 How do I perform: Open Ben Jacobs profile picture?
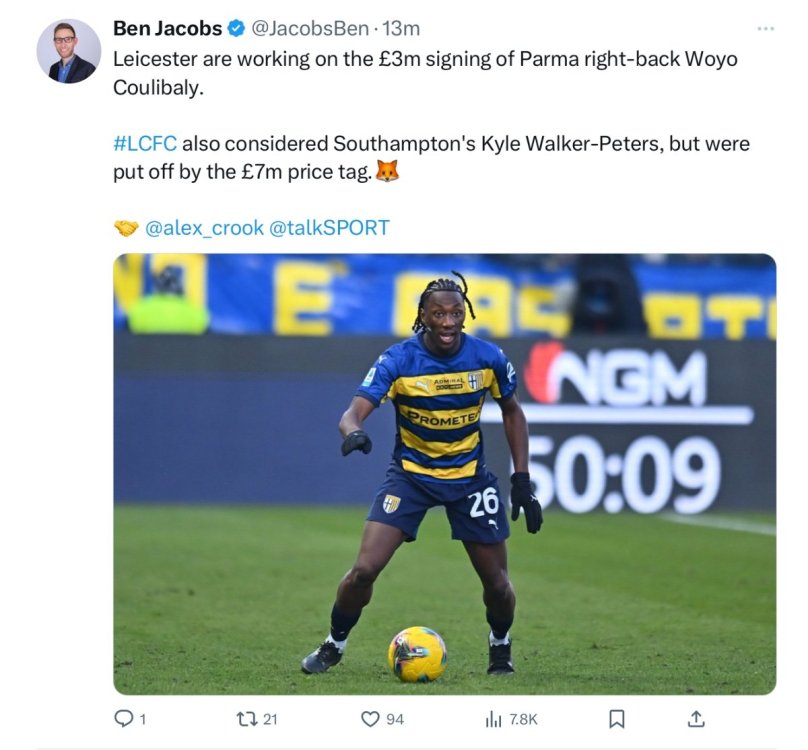[68, 52]
